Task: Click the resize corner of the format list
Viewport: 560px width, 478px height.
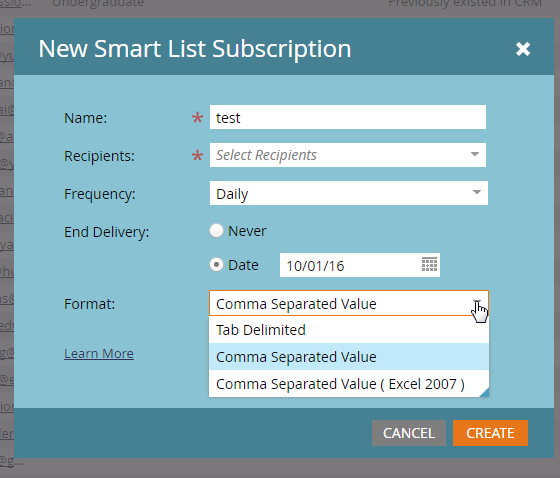Action: pyautogui.click(x=484, y=392)
